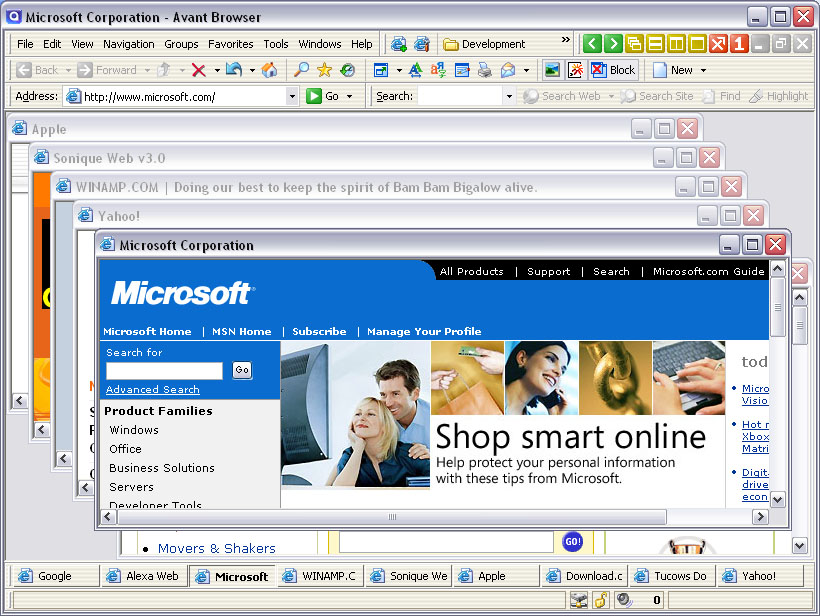Click the red Stop X icon
The image size is (820, 616).
(199, 70)
